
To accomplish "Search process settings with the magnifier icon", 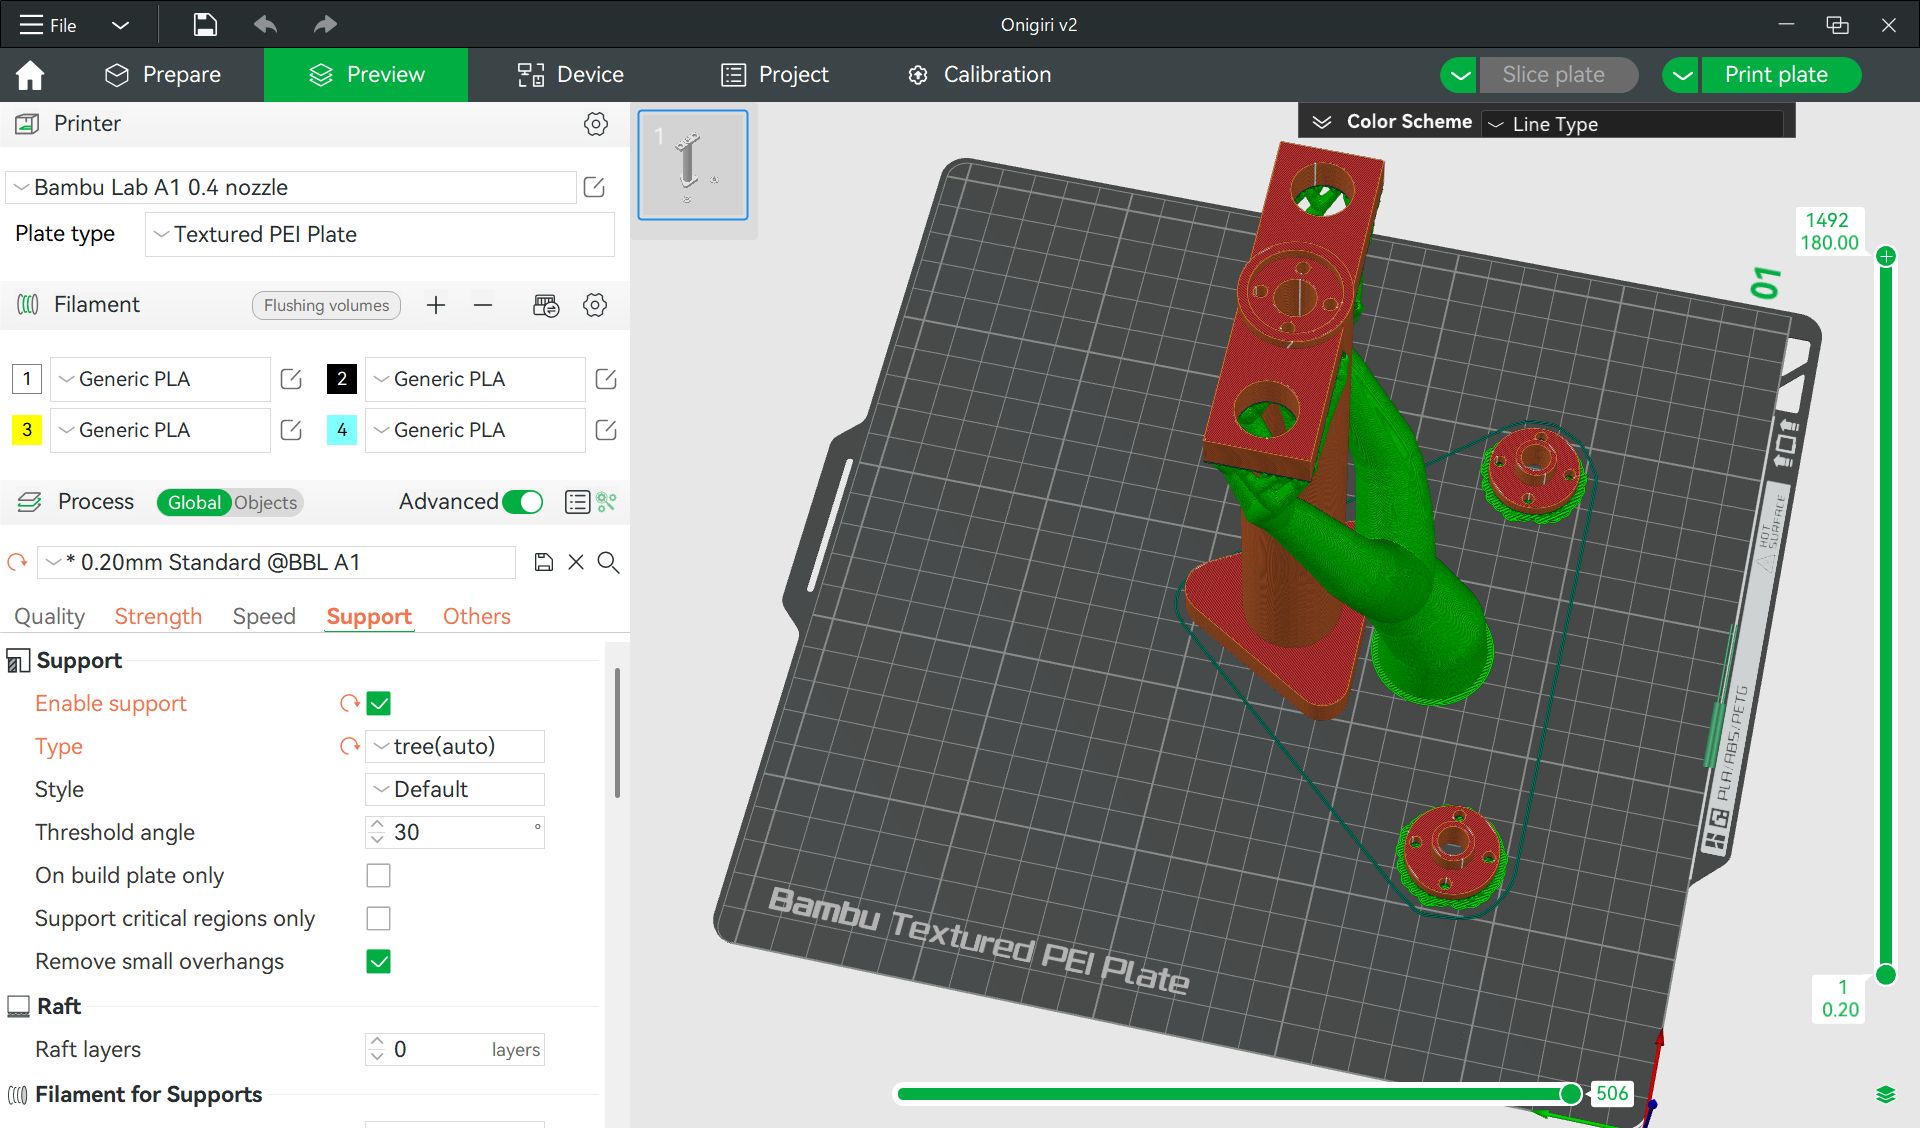I will pyautogui.click(x=608, y=562).
